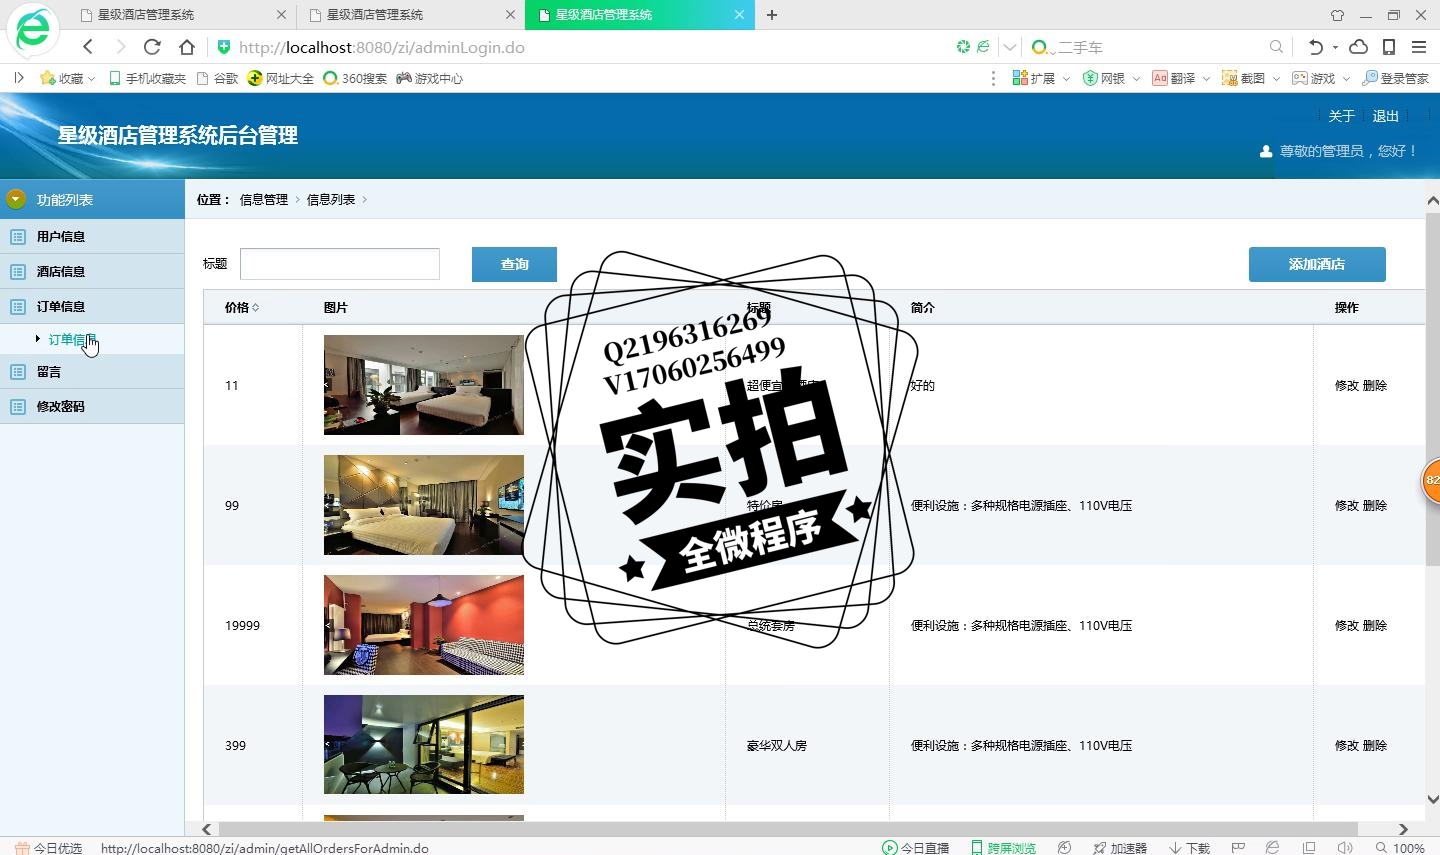Click the hotel photo in the 19999 row

424,625
